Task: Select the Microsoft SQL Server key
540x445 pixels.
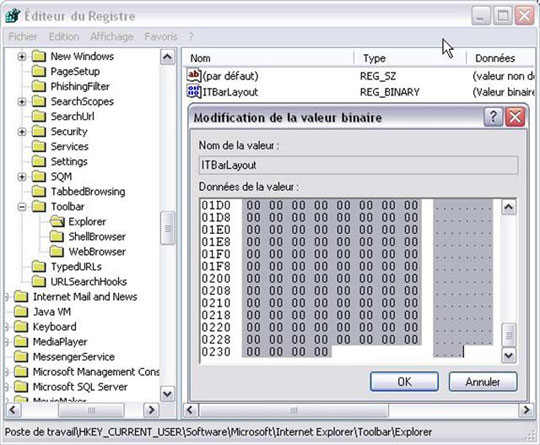Action: pos(80,387)
